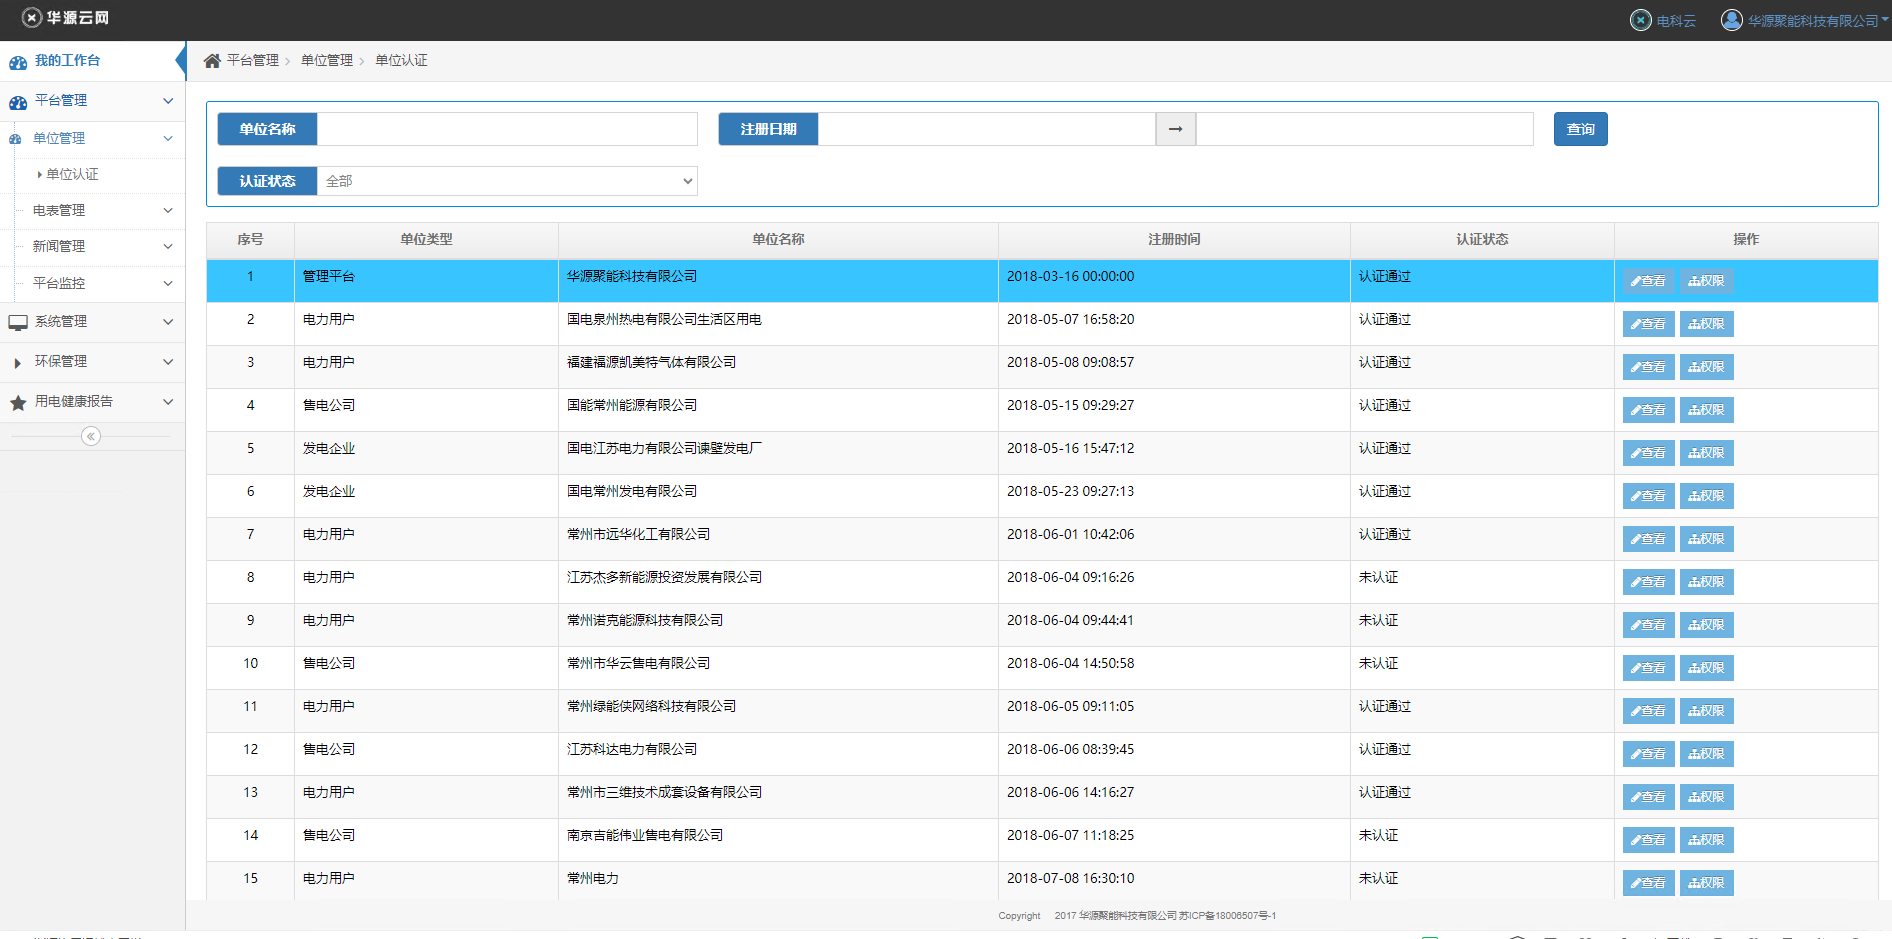
Task: Open the 认证状态 dropdown
Action: pos(507,181)
